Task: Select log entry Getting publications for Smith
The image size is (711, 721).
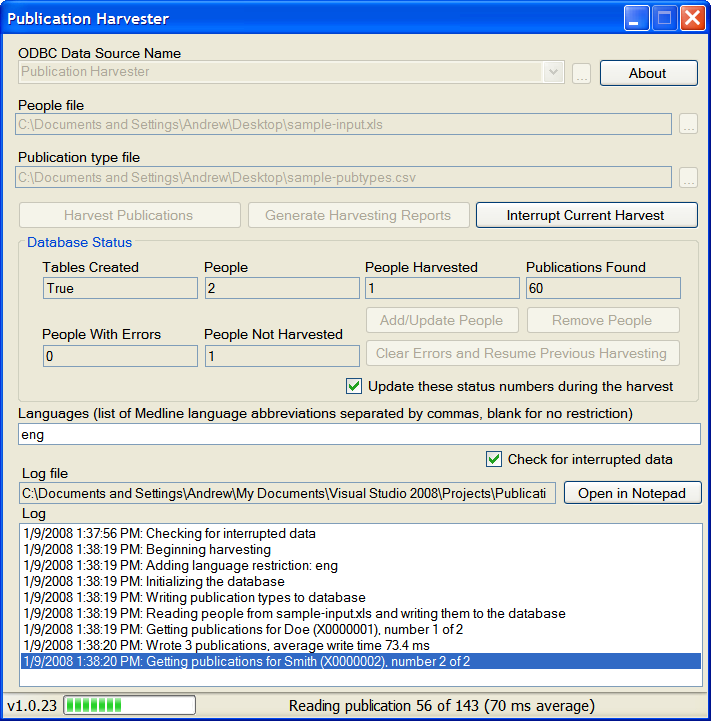Action: [361, 661]
